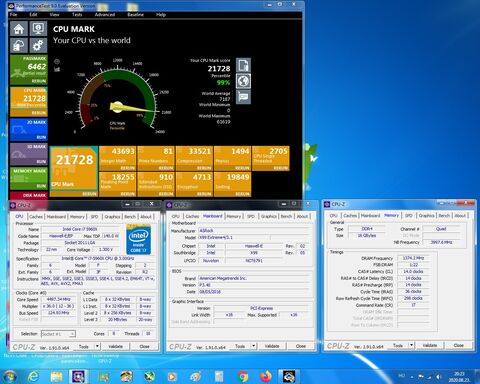Click the small chart icon beside the gauge

pos(57,69)
